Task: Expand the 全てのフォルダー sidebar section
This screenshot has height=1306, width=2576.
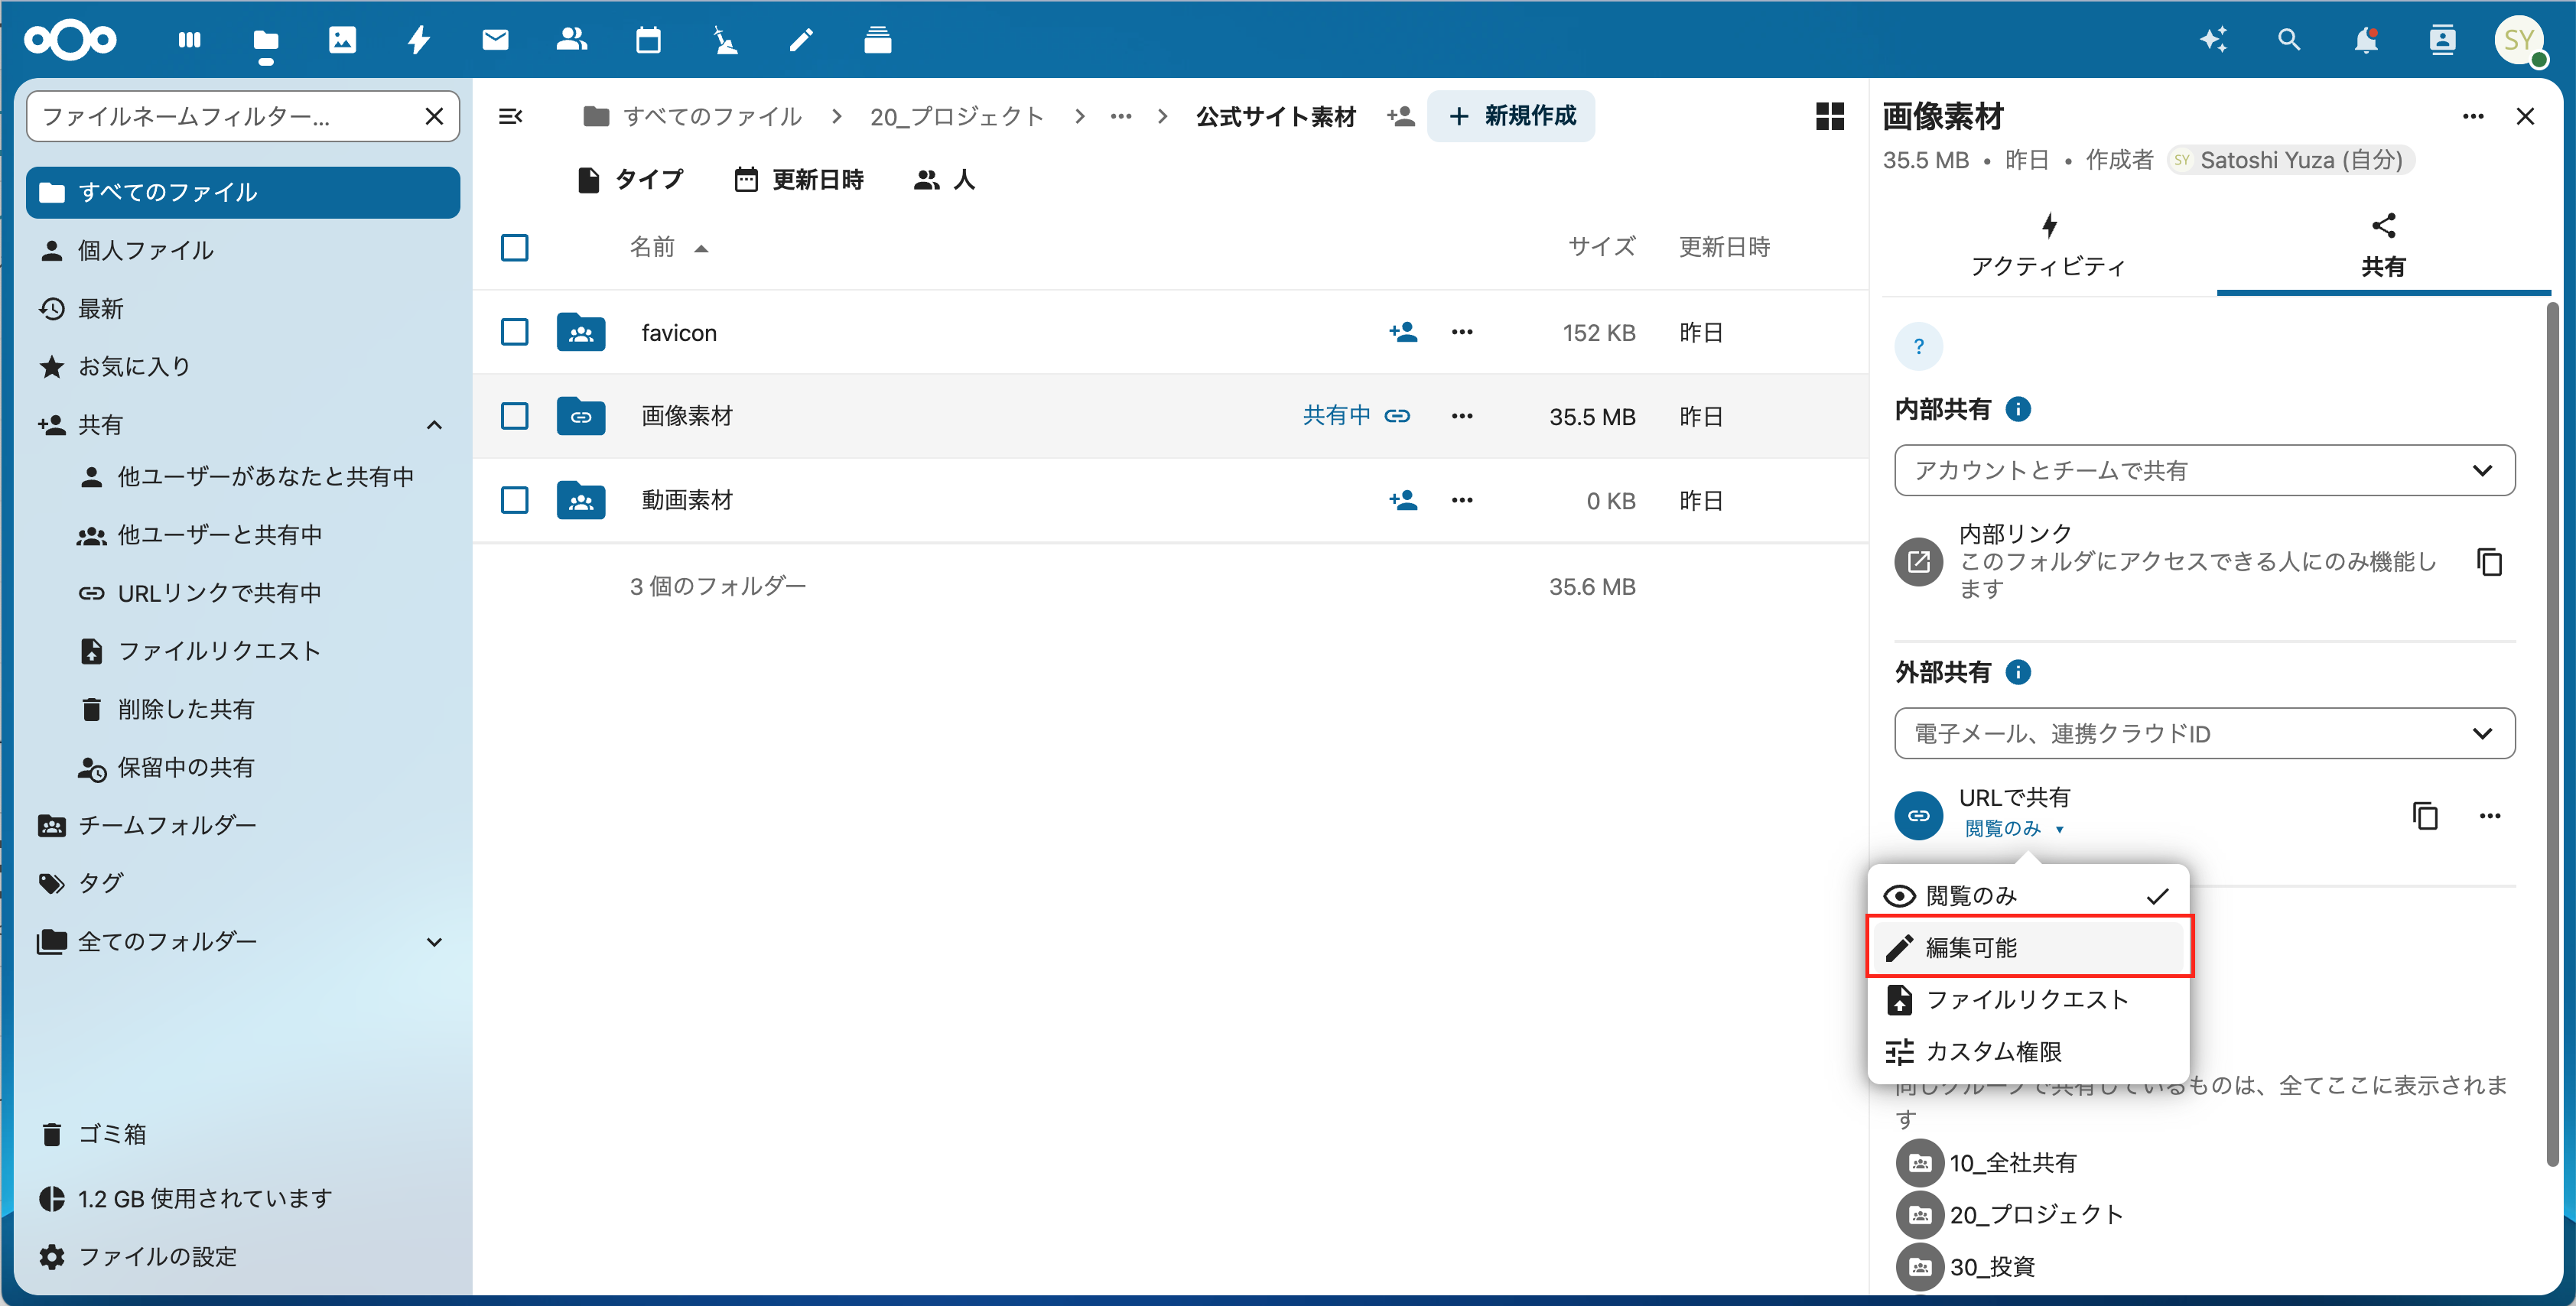Action: point(434,941)
